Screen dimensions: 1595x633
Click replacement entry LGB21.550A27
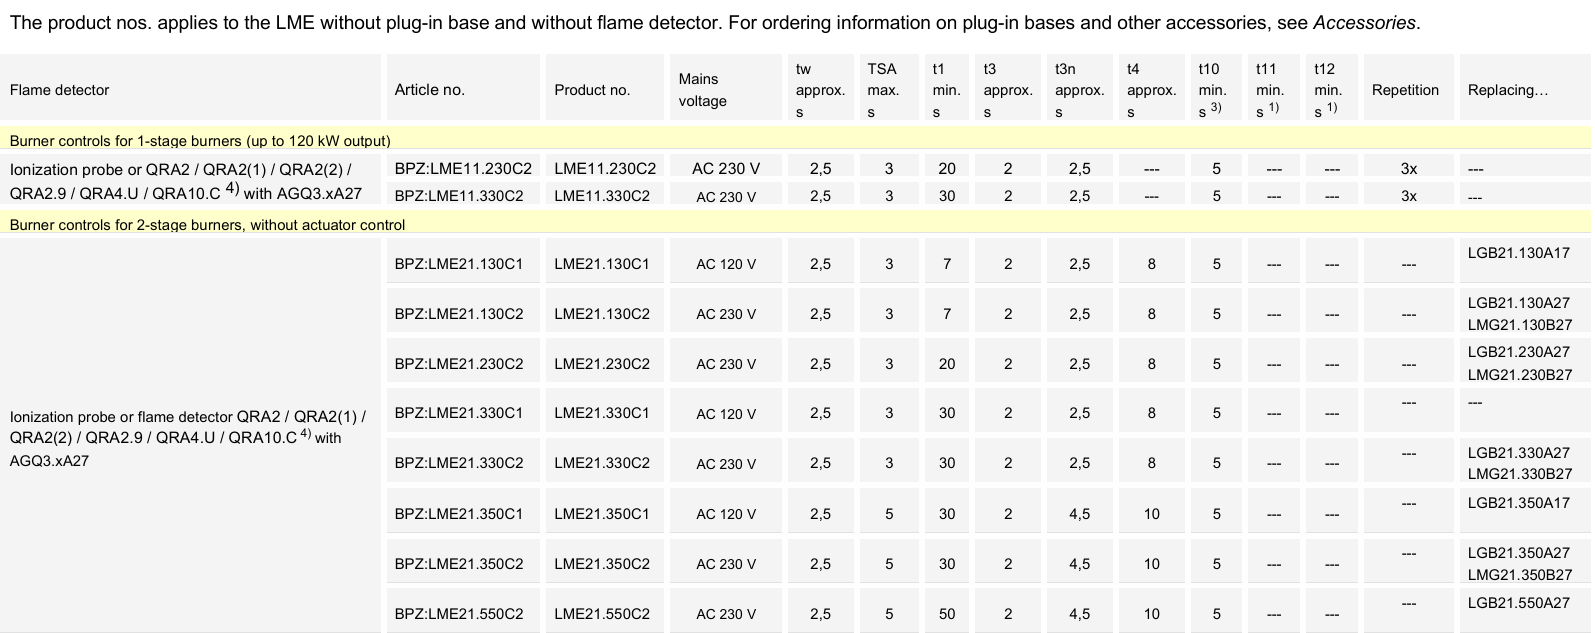click(1518, 603)
